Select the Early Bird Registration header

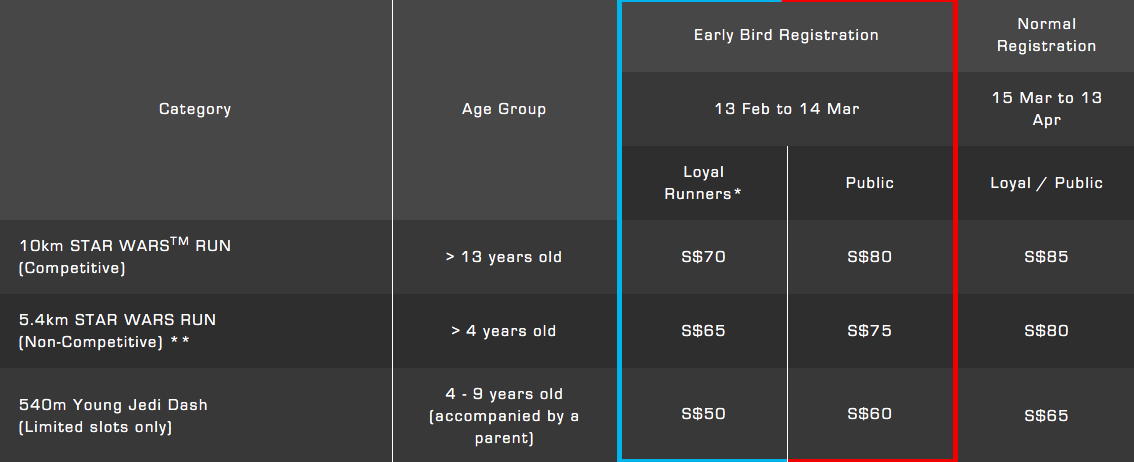[787, 35]
